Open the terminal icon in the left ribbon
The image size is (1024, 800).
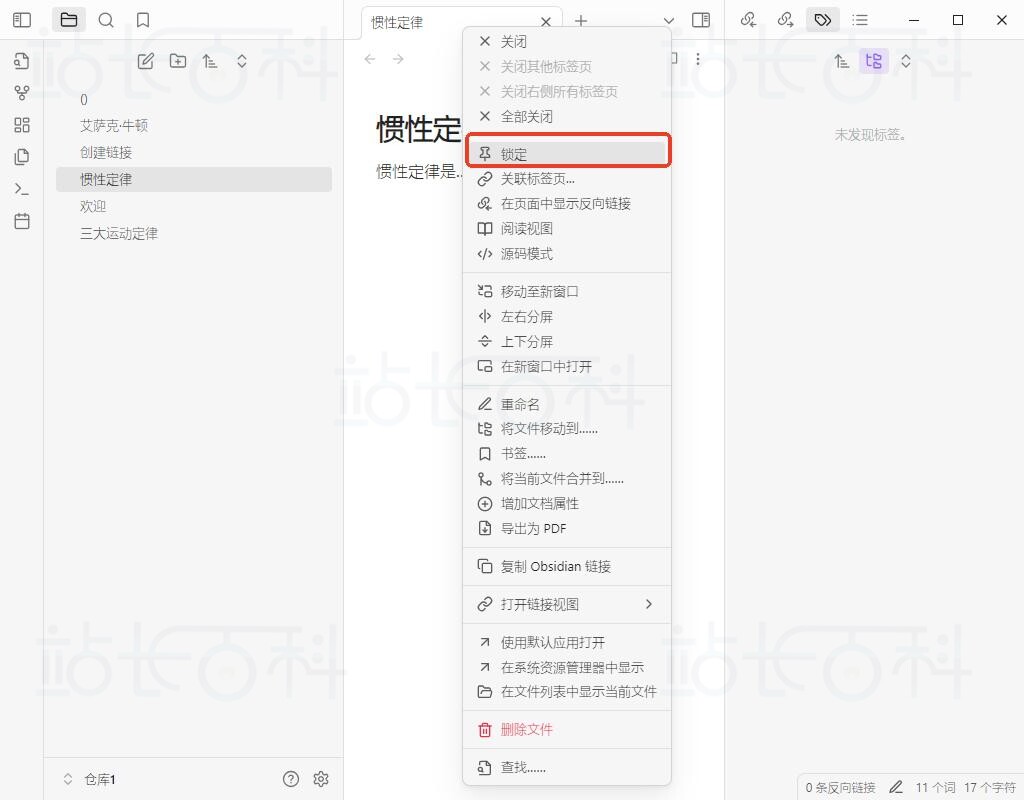(21, 188)
